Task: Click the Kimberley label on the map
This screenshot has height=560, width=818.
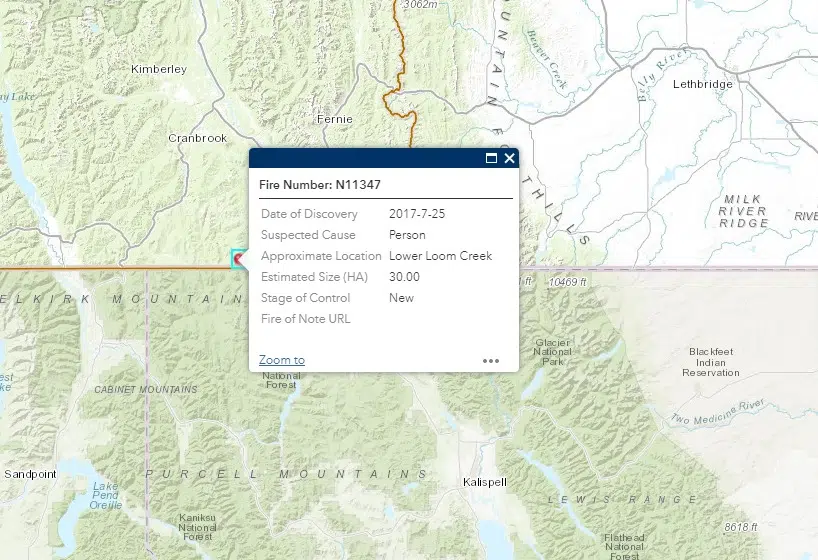Action: pyautogui.click(x=159, y=69)
